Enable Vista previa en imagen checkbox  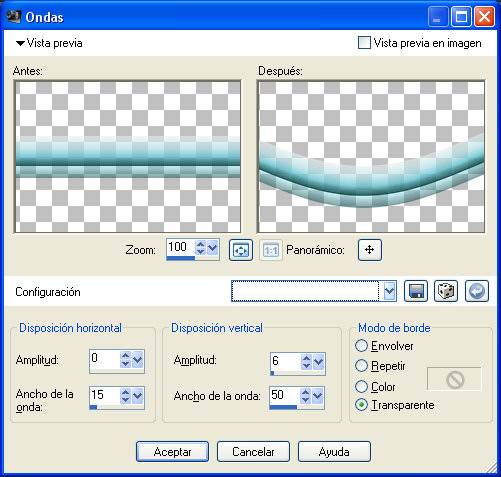pyautogui.click(x=364, y=43)
